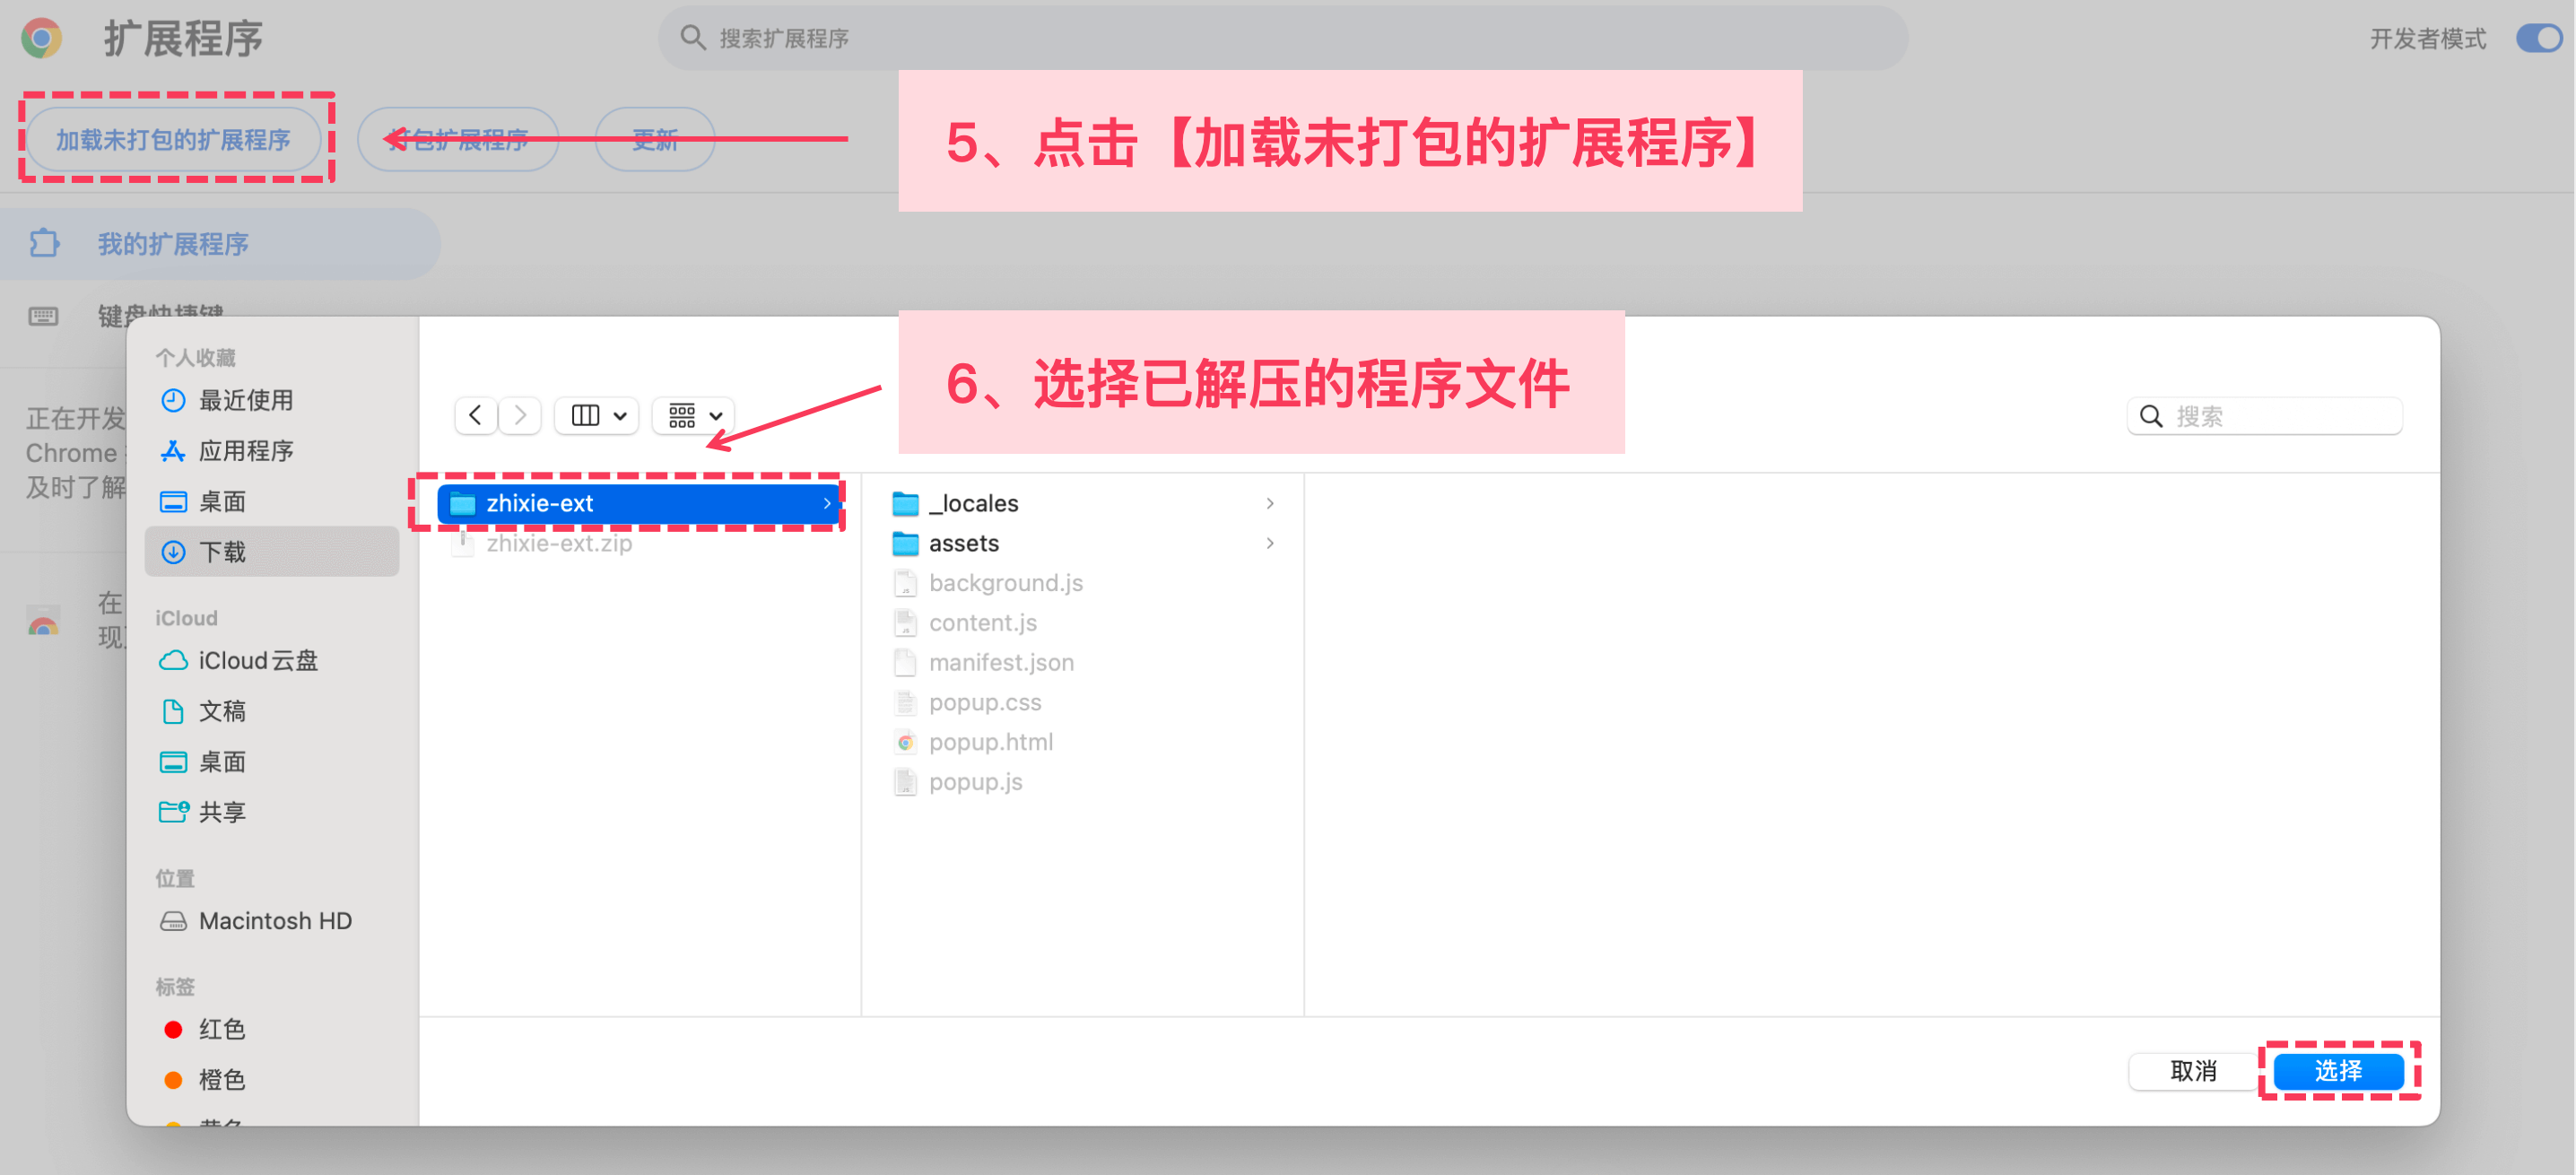The image size is (2576, 1175).
Task: Filter by 红色 tag
Action: (272, 1028)
